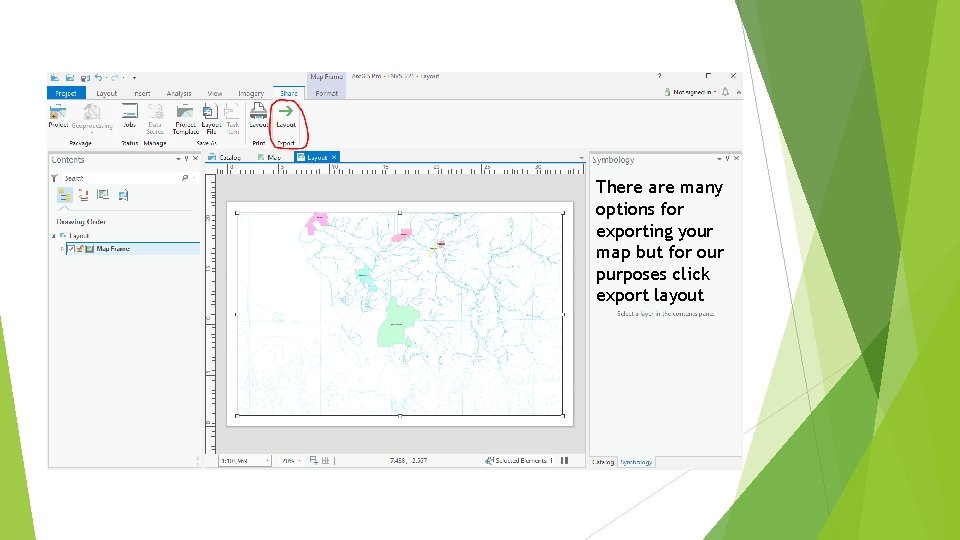Open the Map Frame Format tab
960x540 pixels.
tap(326, 93)
